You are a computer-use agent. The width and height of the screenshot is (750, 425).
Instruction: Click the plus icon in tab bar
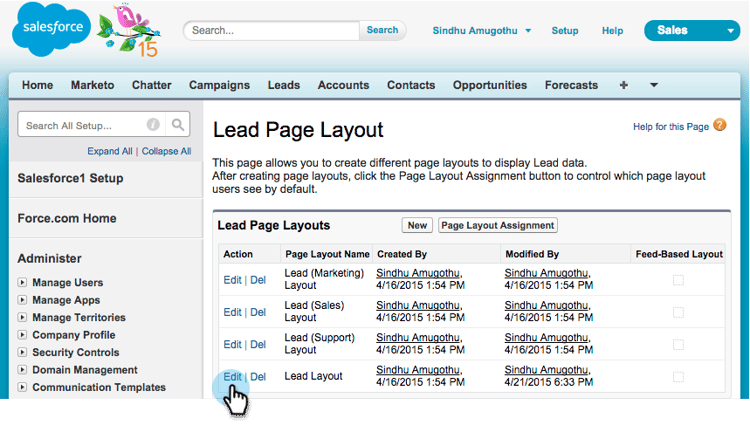pyautogui.click(x=624, y=85)
